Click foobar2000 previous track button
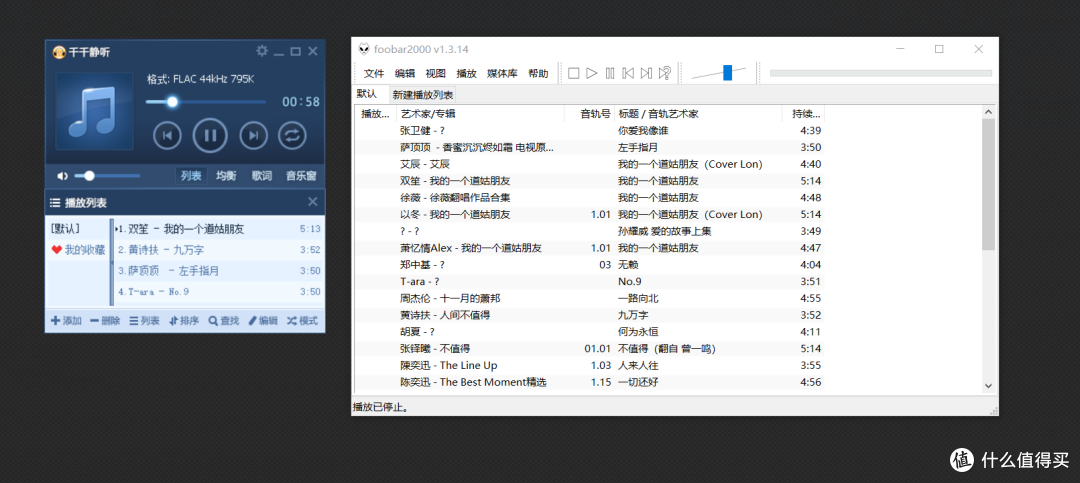The image size is (1080, 483). click(x=628, y=73)
